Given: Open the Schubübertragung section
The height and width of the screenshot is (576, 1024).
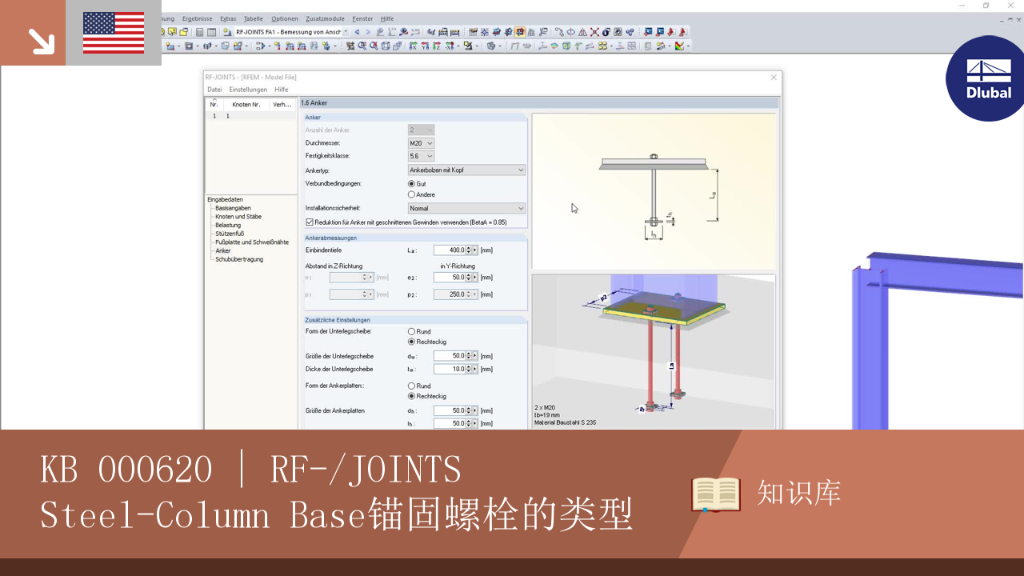Looking at the screenshot, I should (x=239, y=259).
